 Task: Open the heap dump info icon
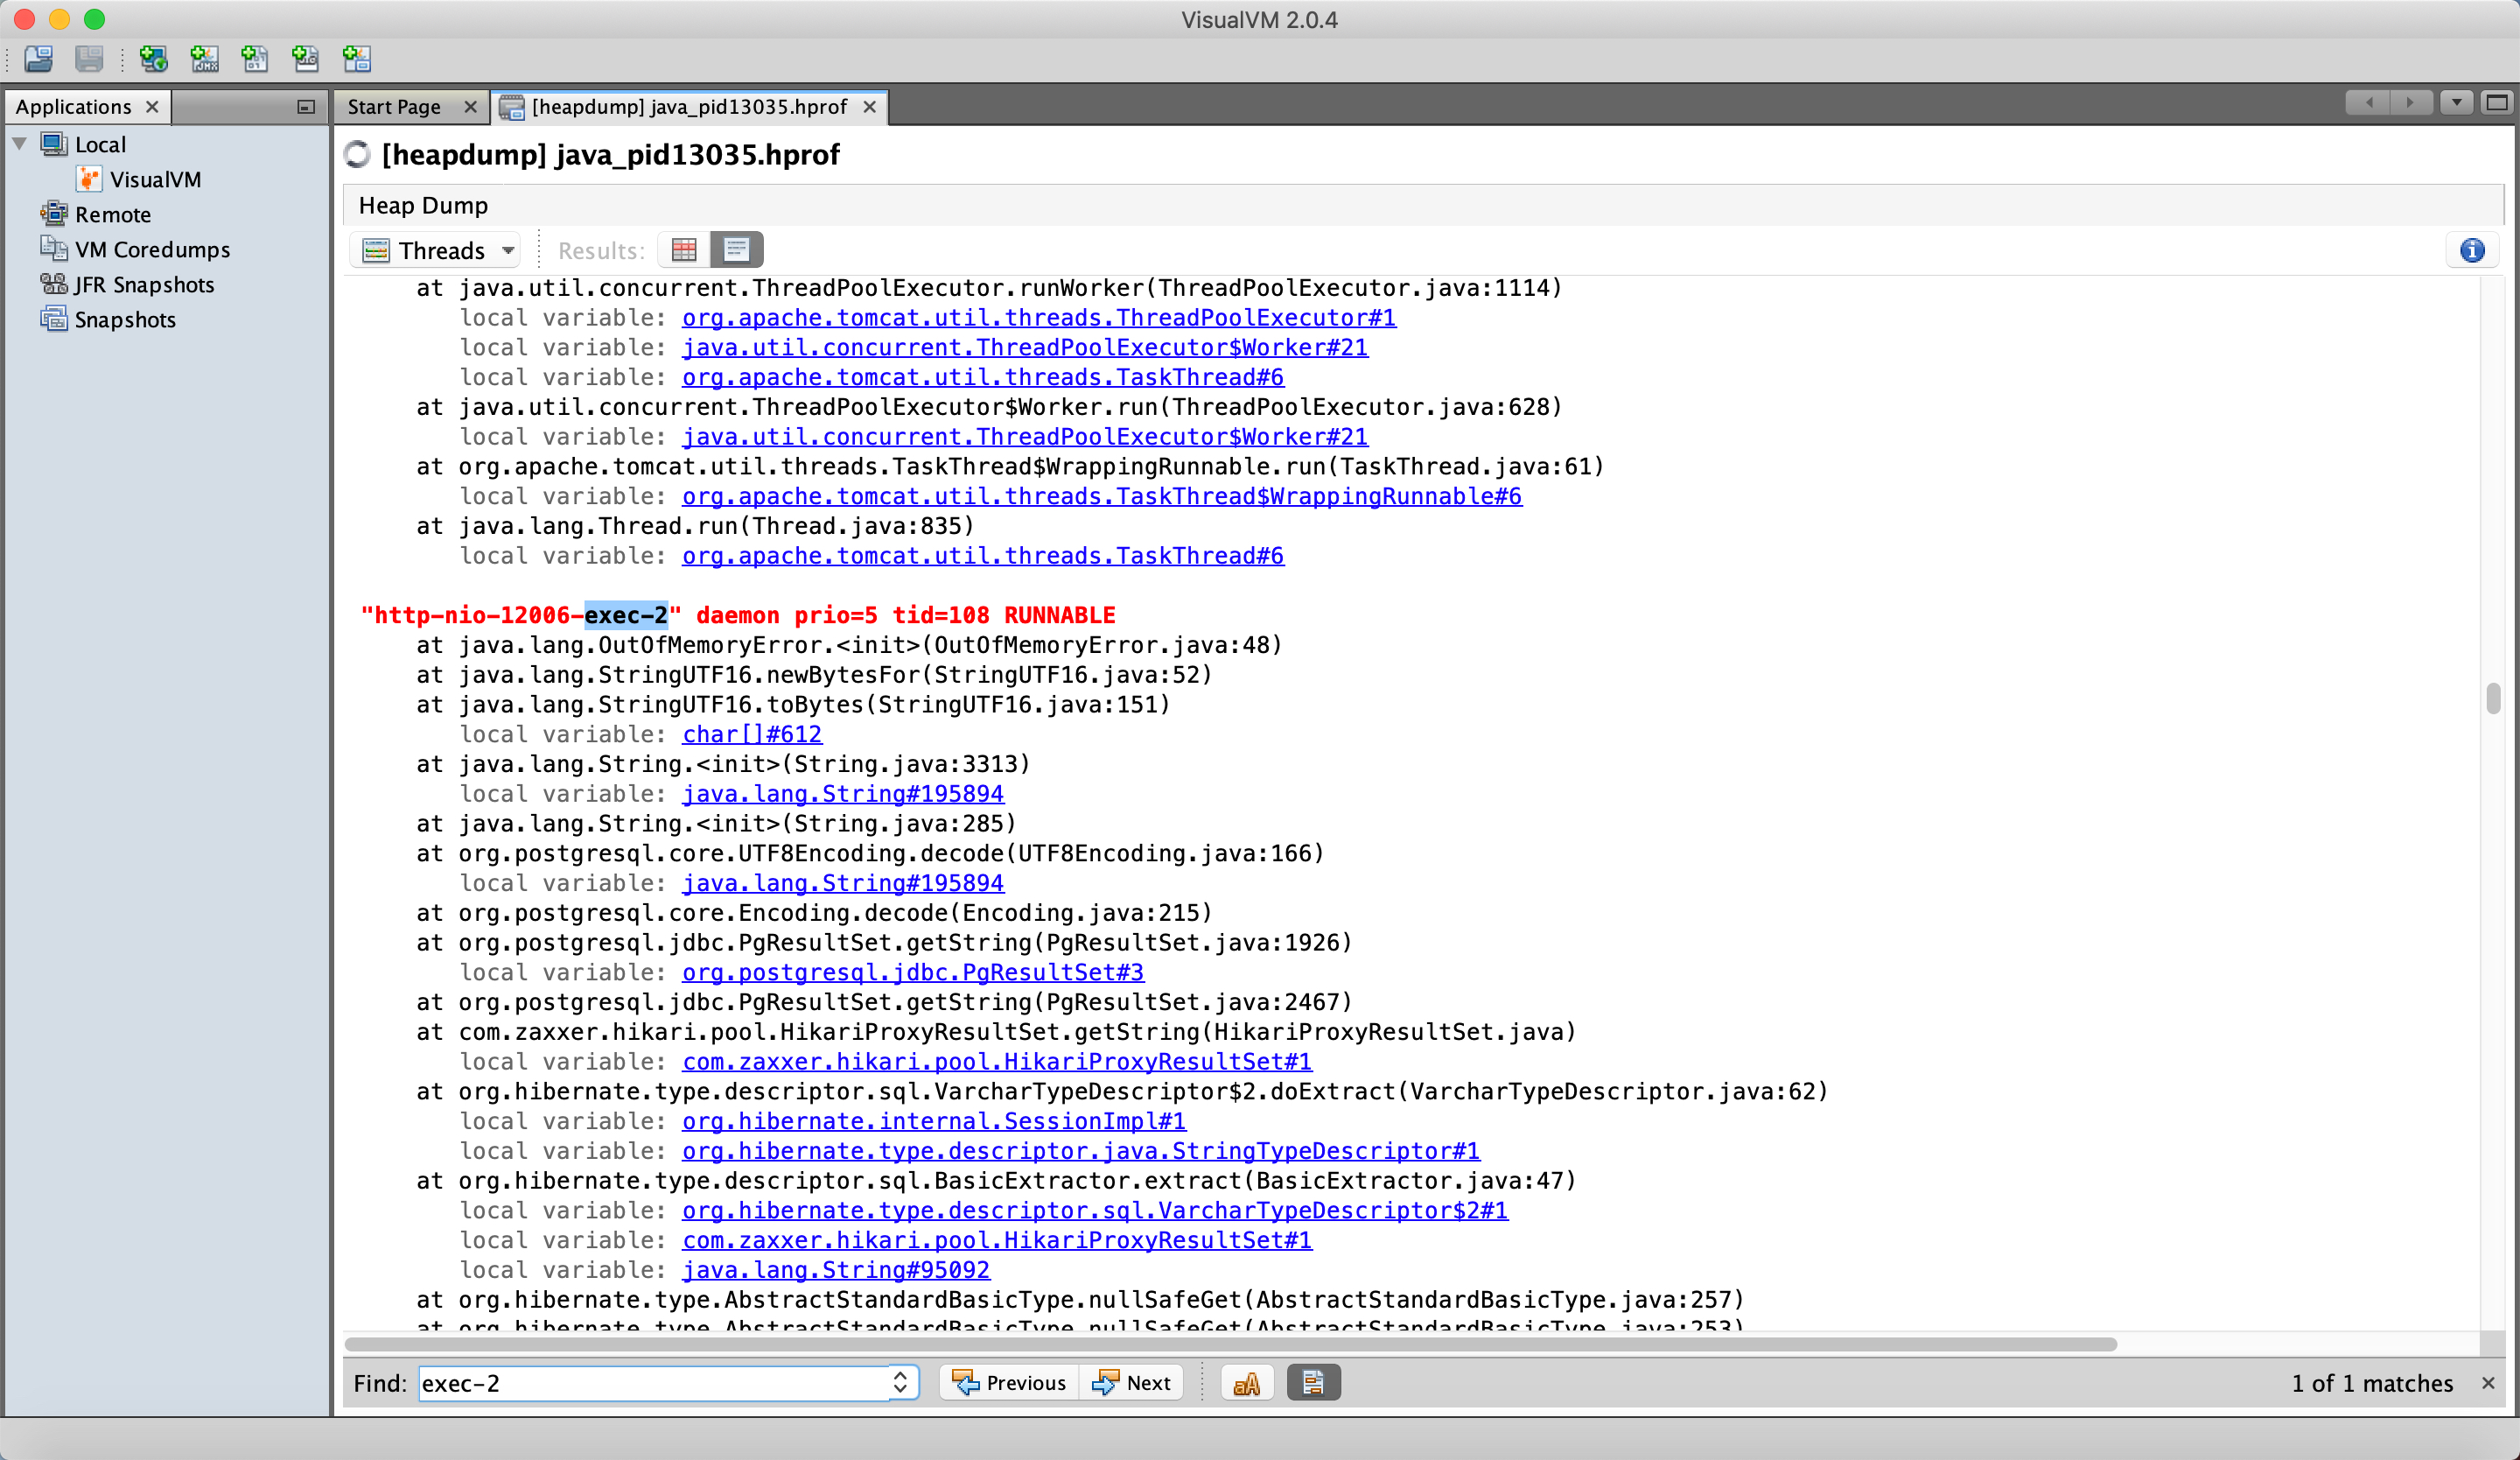click(2472, 252)
